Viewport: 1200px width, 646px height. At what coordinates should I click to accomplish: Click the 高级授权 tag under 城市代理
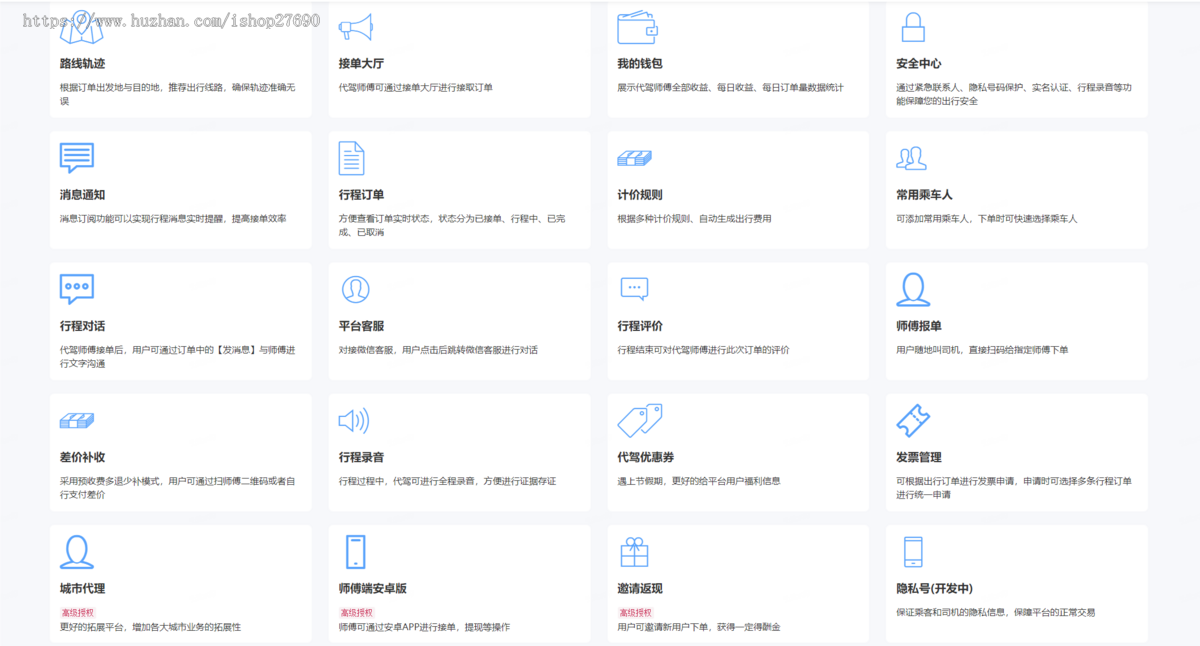77,612
